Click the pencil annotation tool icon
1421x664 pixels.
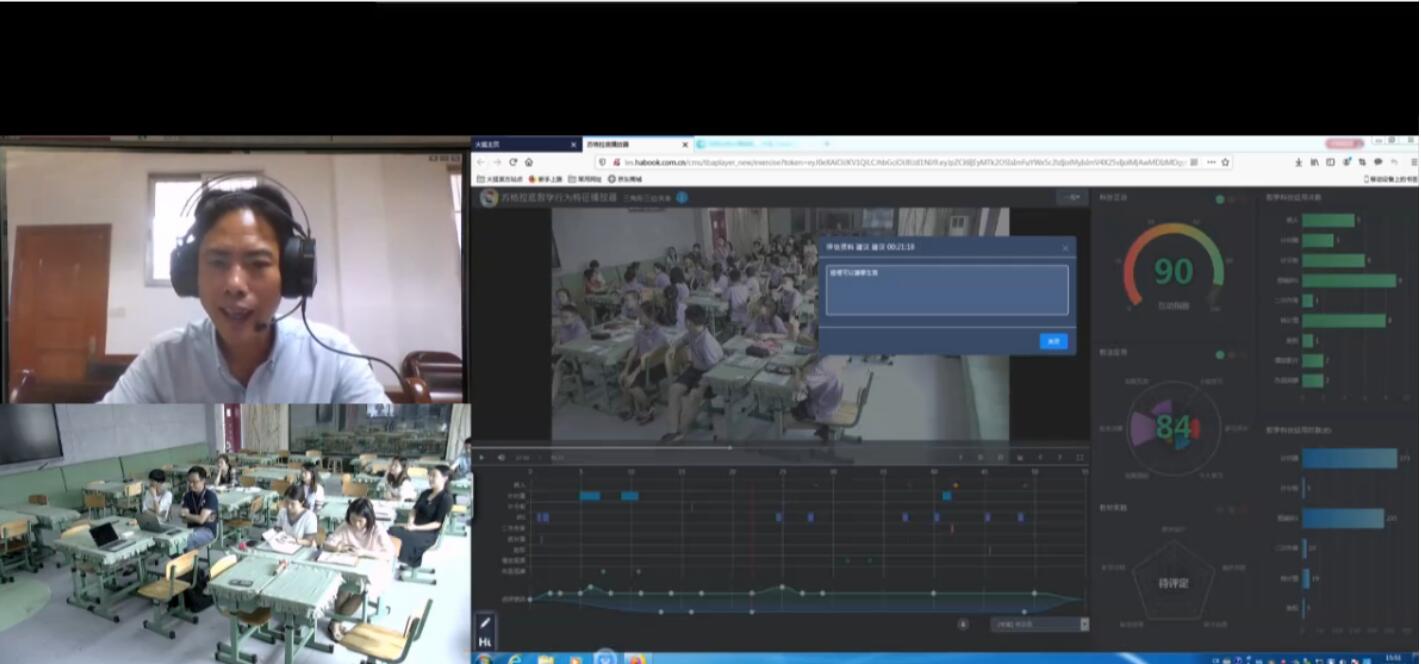[x=486, y=623]
